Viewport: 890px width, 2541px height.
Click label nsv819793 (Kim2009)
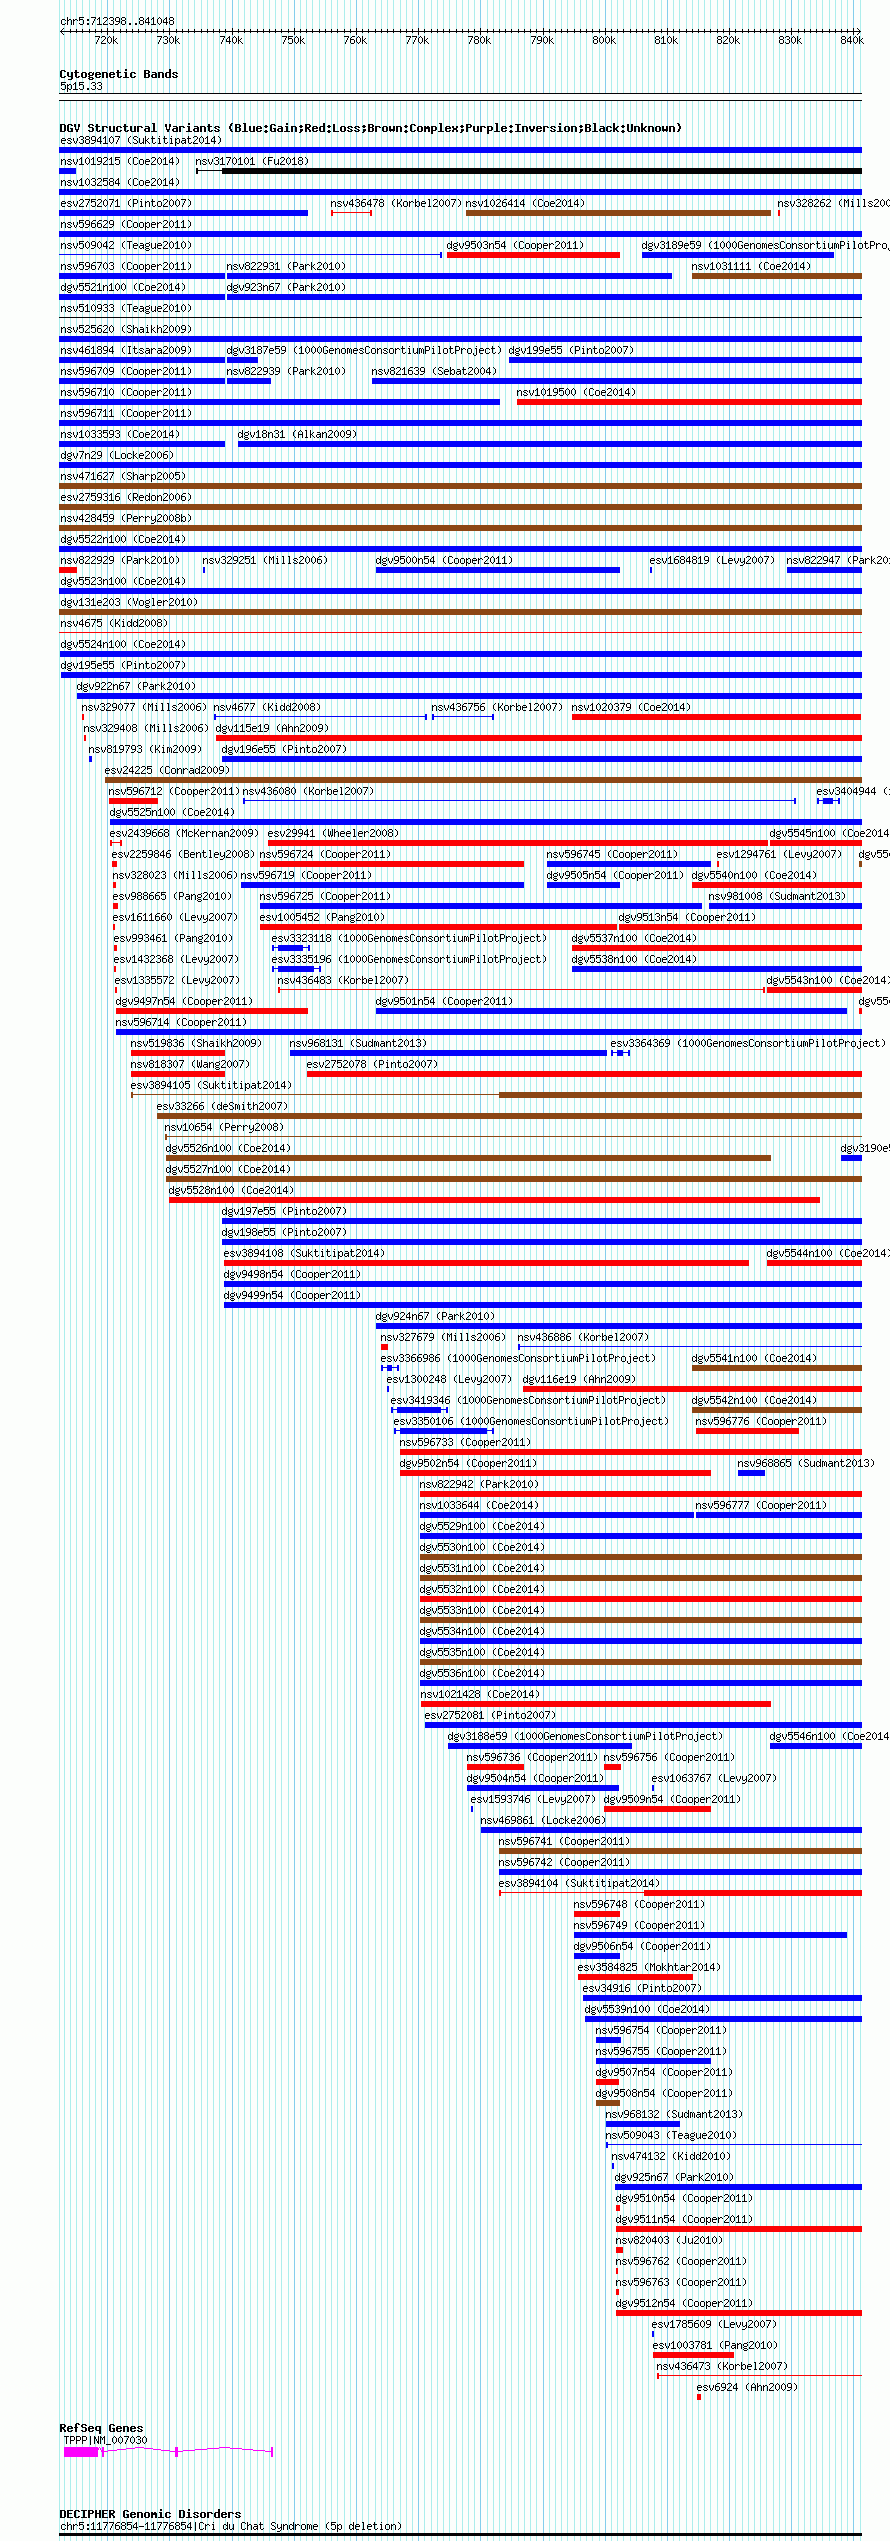point(145,749)
